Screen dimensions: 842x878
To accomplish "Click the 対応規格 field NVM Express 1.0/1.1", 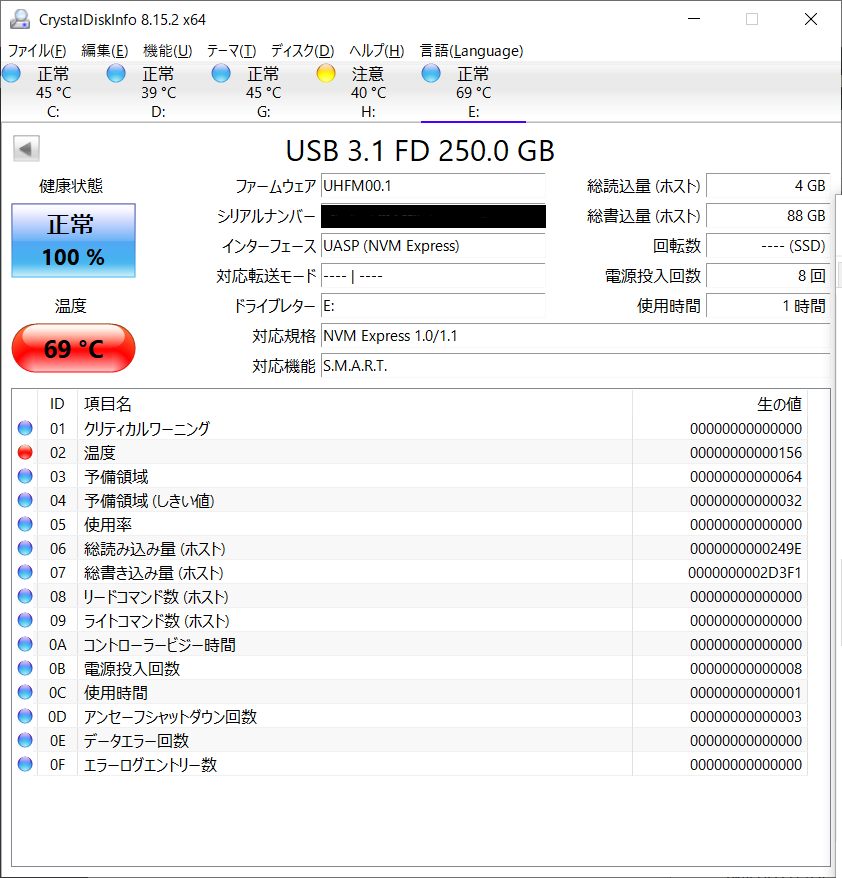I will coord(576,336).
